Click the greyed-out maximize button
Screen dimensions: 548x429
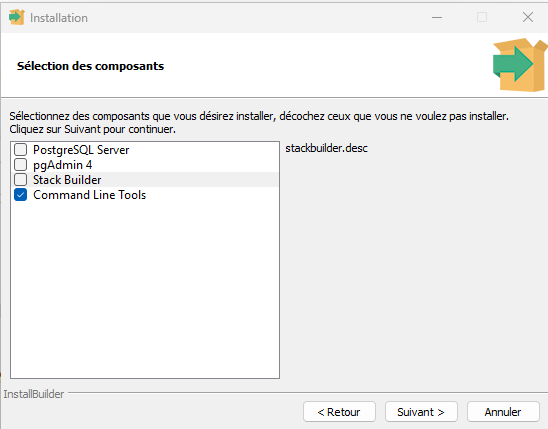pos(482,17)
